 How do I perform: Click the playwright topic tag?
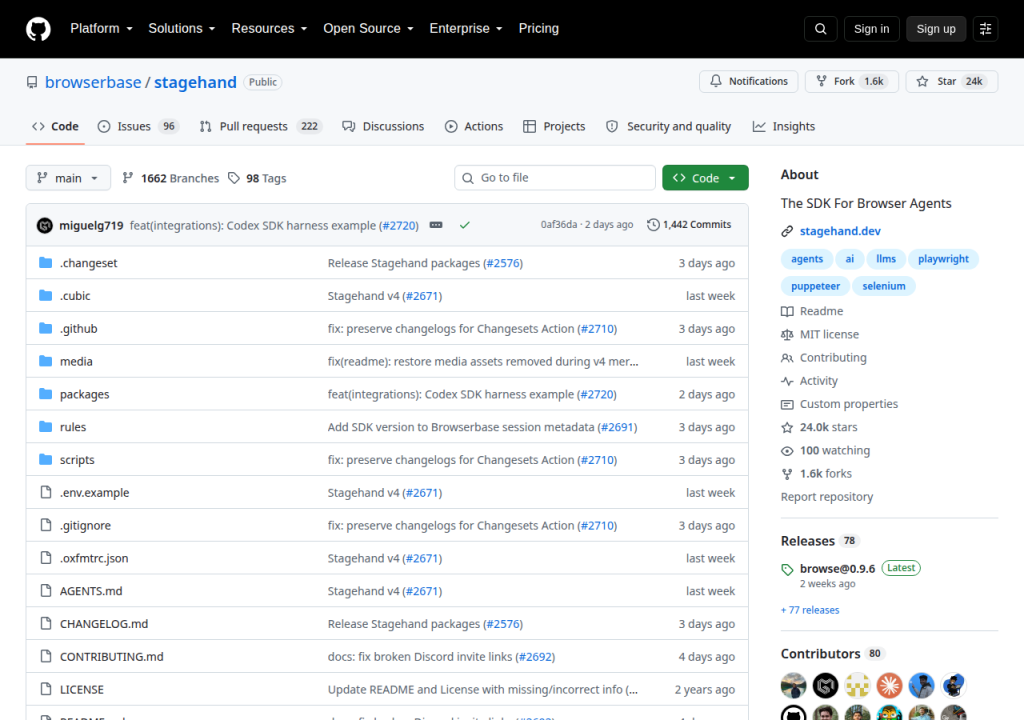pos(943,259)
